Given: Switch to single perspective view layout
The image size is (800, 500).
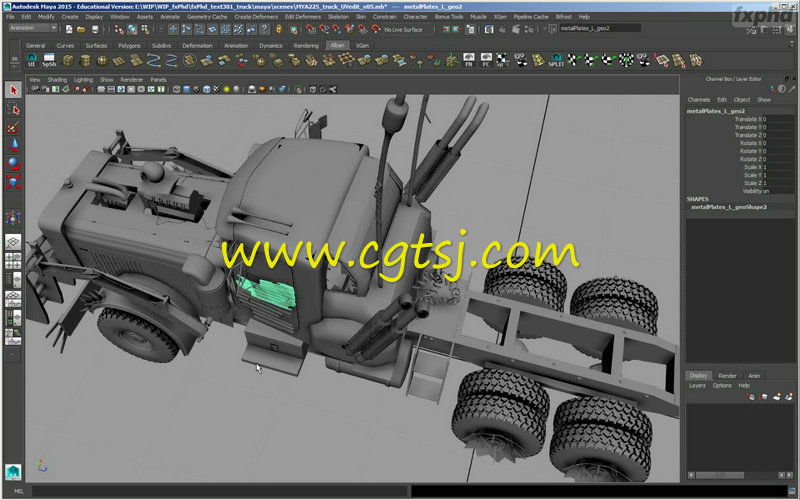Looking at the screenshot, I should point(13,242).
